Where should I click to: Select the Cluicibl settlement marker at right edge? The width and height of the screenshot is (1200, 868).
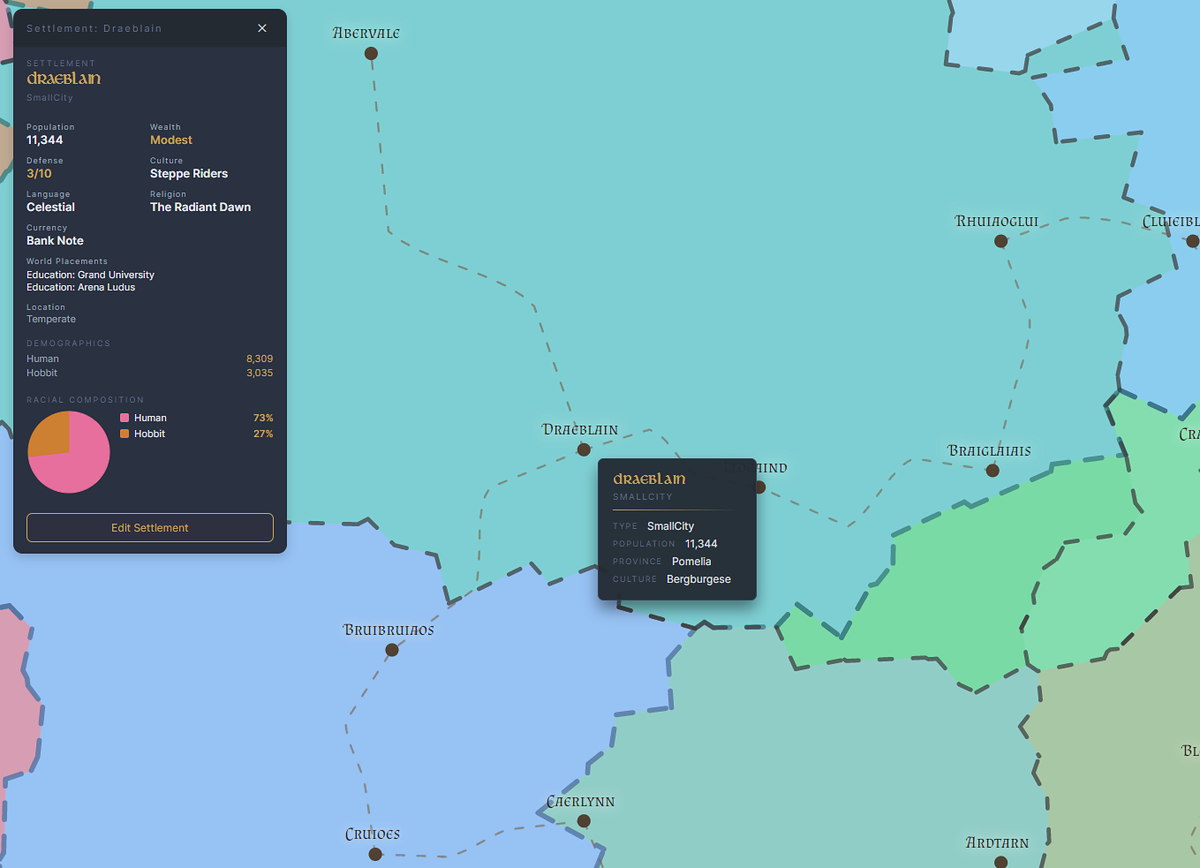click(x=1192, y=241)
